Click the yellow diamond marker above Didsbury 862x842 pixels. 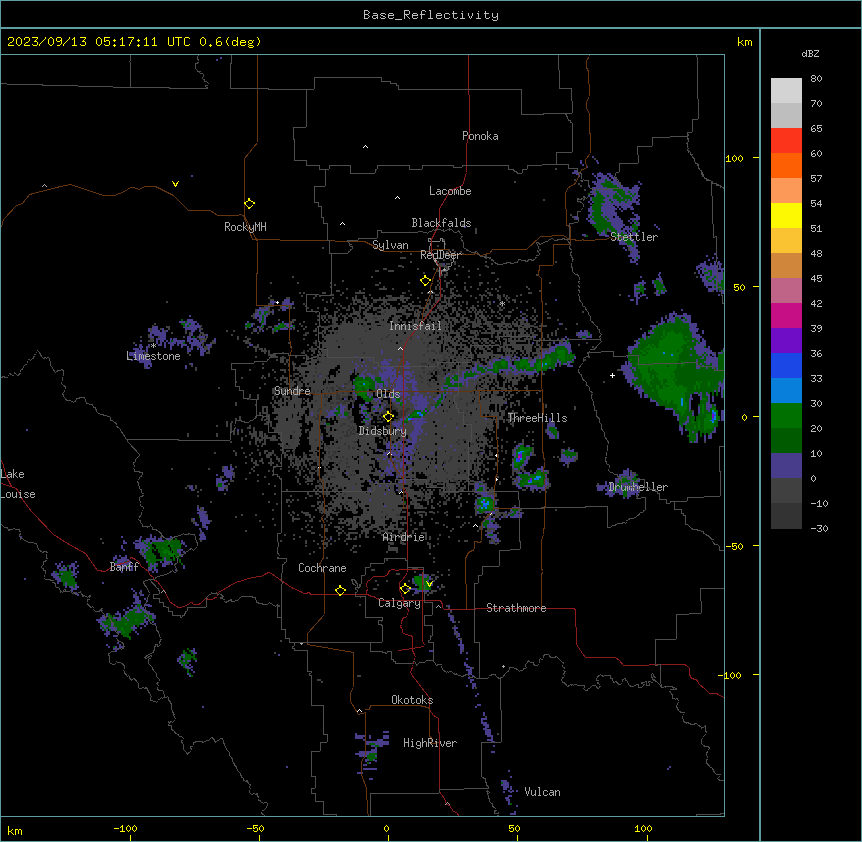click(x=388, y=417)
